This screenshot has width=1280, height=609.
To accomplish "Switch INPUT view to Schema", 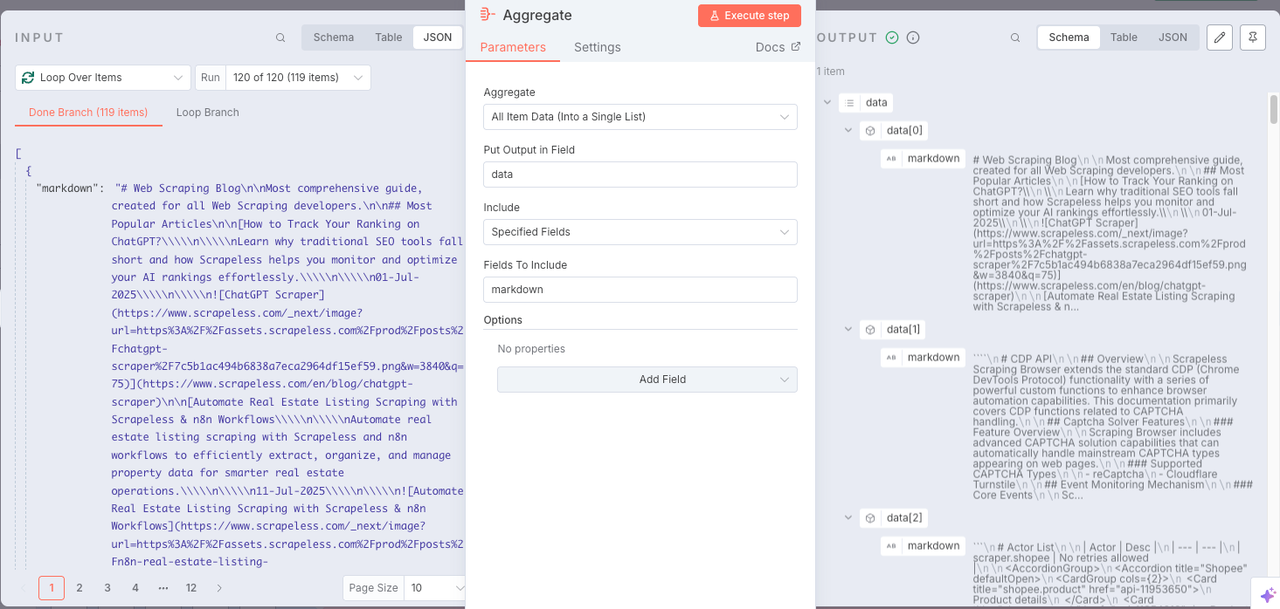I will tap(333, 37).
